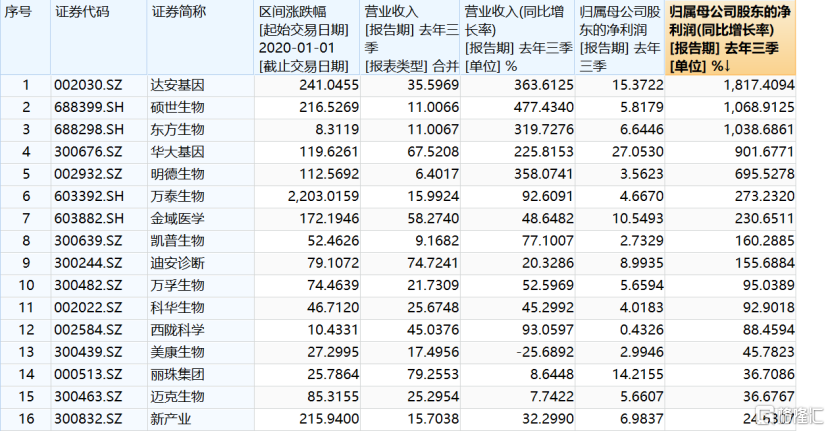
Task: Select the 区间涨跌幅 column header
Action: [307, 38]
